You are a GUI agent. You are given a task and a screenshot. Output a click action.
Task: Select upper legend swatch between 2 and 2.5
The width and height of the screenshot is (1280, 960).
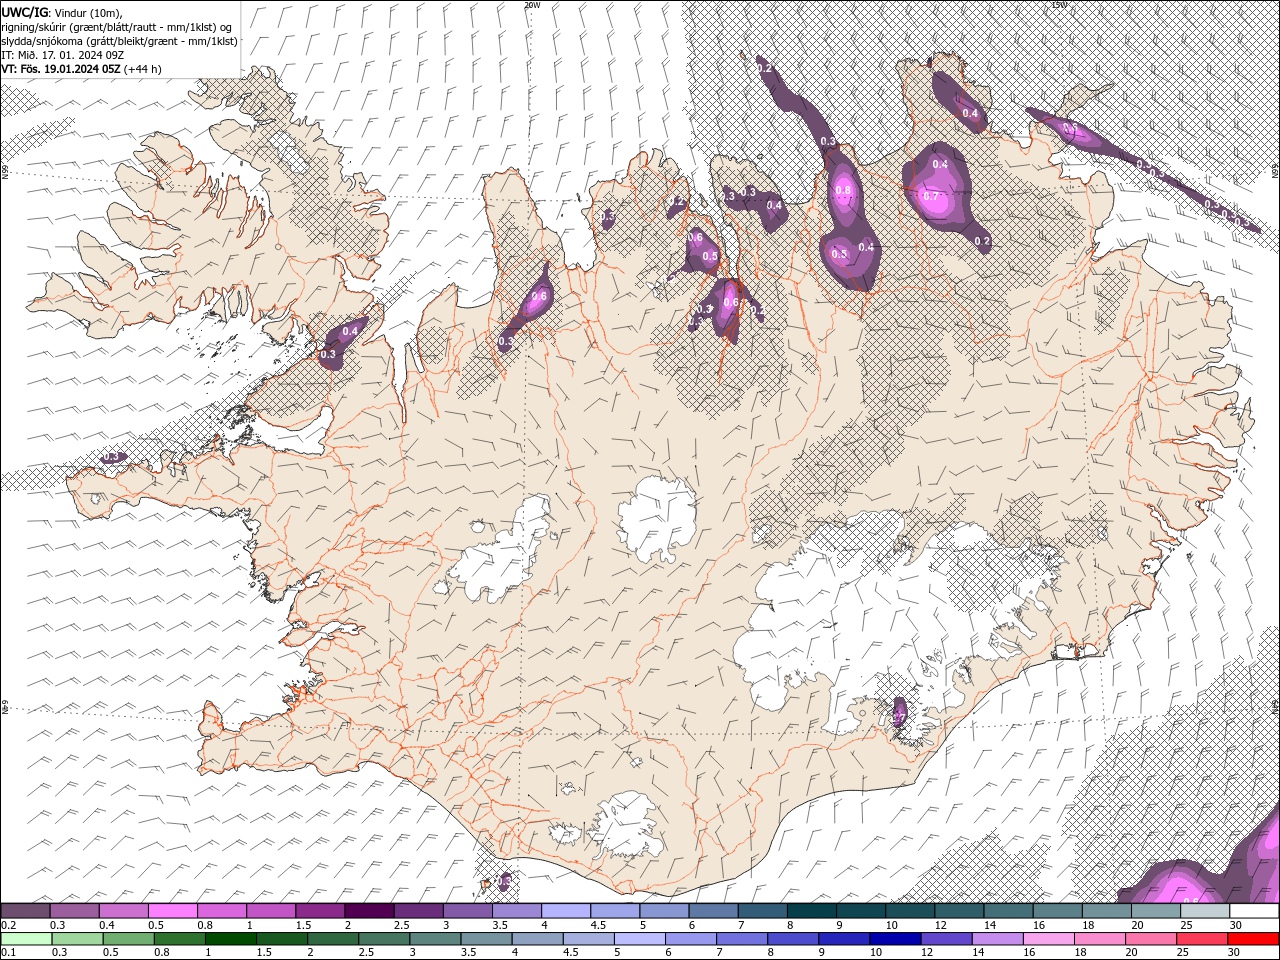370,910
